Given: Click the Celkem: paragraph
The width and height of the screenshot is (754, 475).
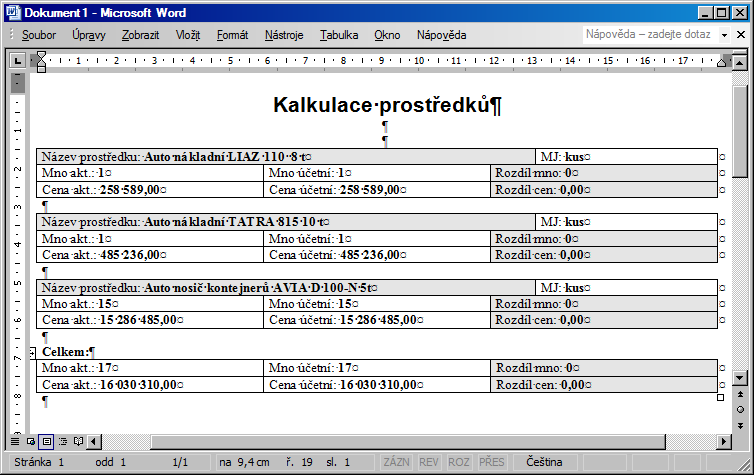Looking at the screenshot, I should point(68,352).
